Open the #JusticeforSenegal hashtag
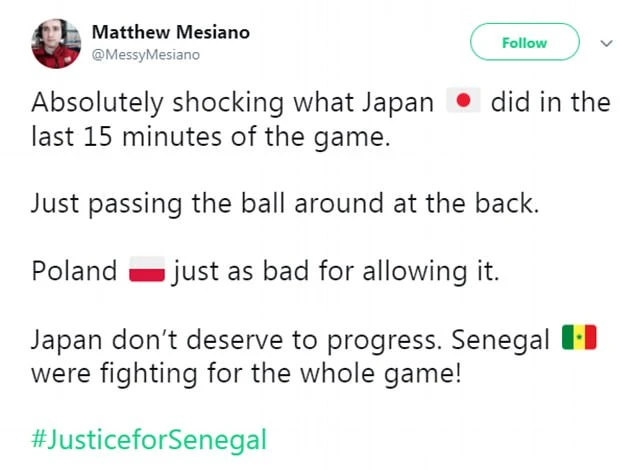Viewport: 634px width, 470px height. [x=150, y=441]
